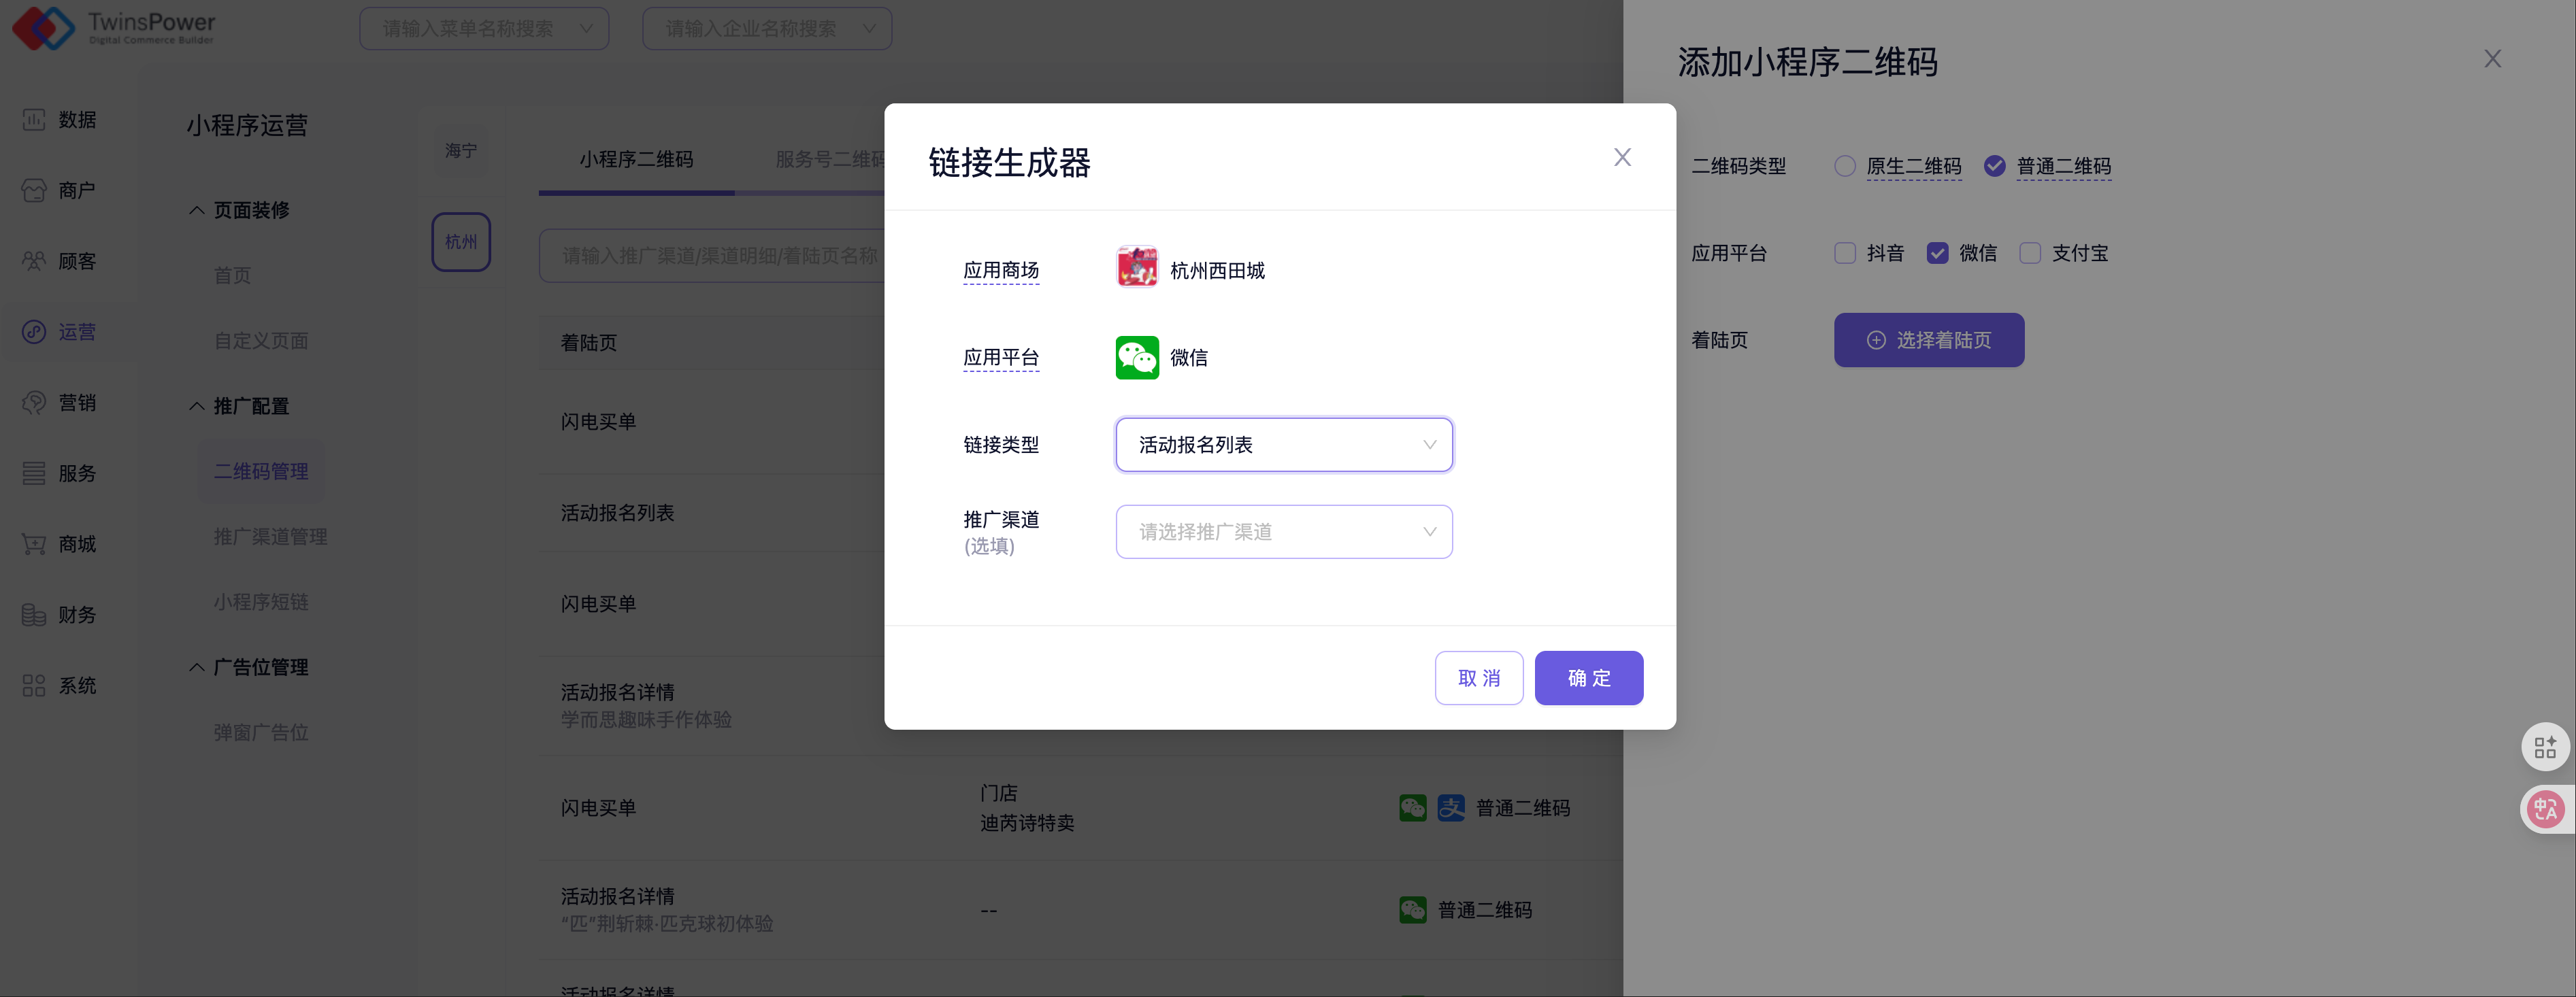This screenshot has width=2576, height=997.
Task: Open the 营销 marketing sidebar icon
Action: click(34, 402)
